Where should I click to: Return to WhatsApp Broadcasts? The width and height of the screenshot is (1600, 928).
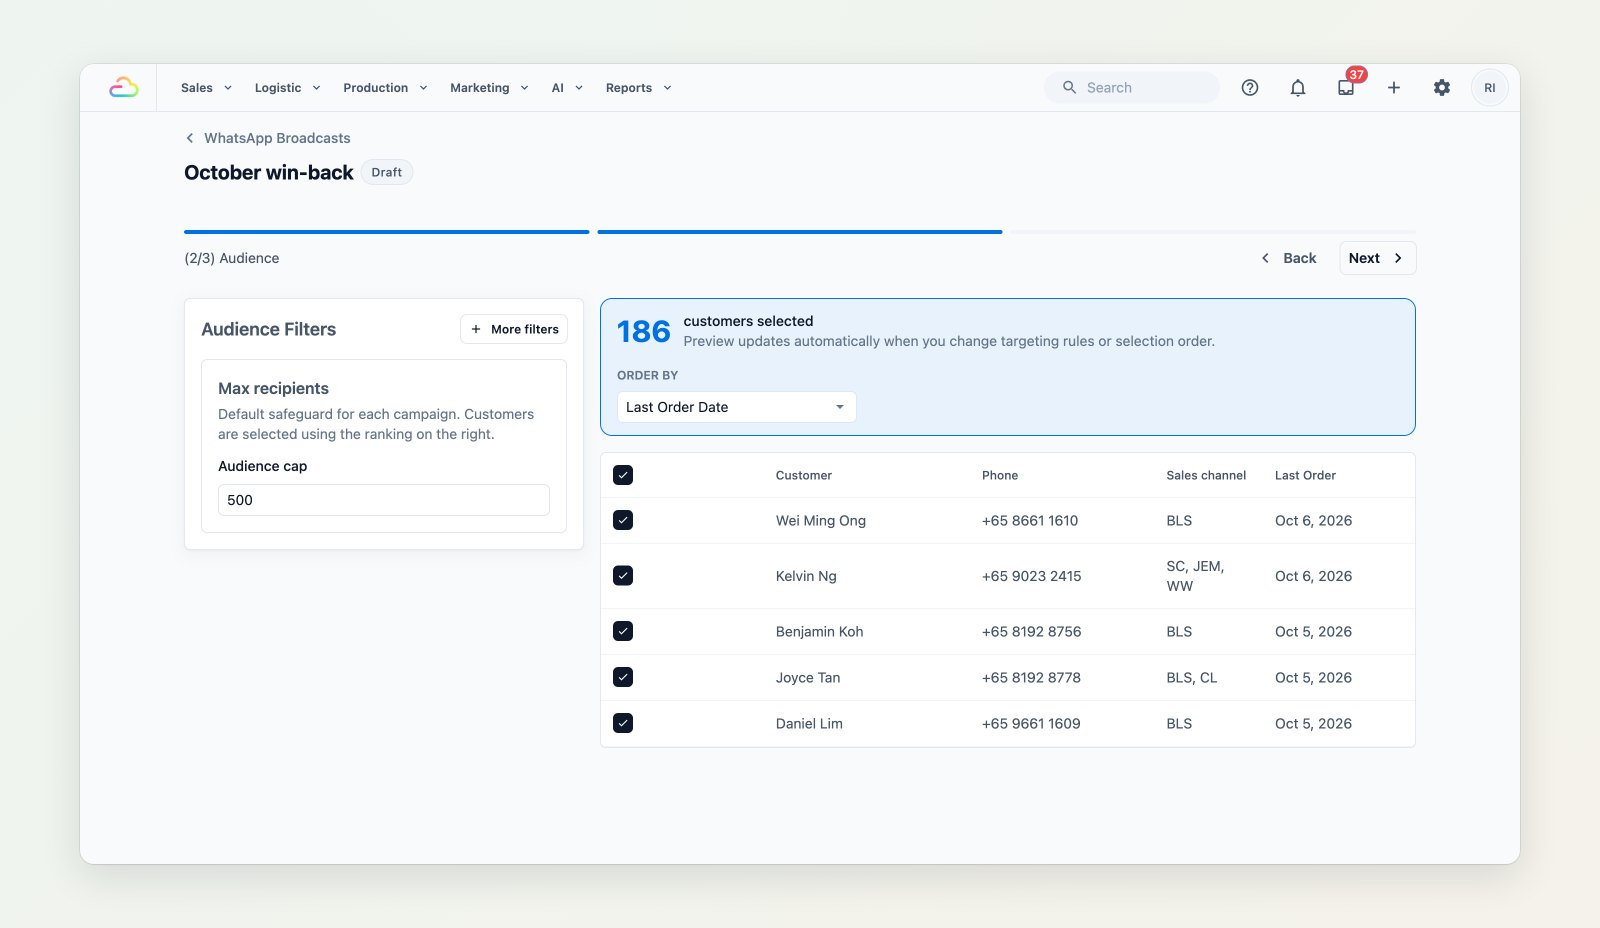coord(277,138)
